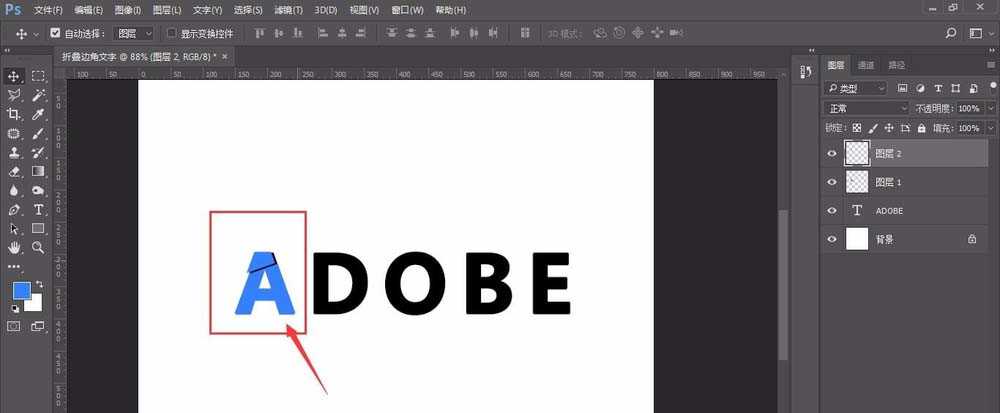Hide the ADOBE text layer
The image size is (1000, 413).
(x=831, y=211)
